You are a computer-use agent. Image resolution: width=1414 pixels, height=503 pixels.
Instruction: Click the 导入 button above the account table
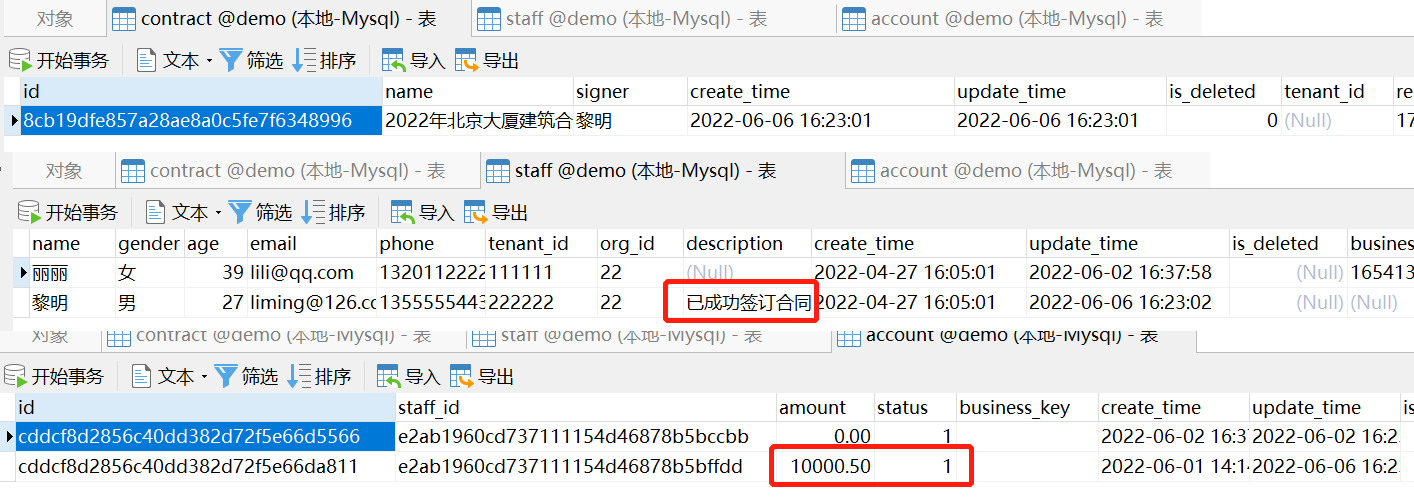pos(410,376)
